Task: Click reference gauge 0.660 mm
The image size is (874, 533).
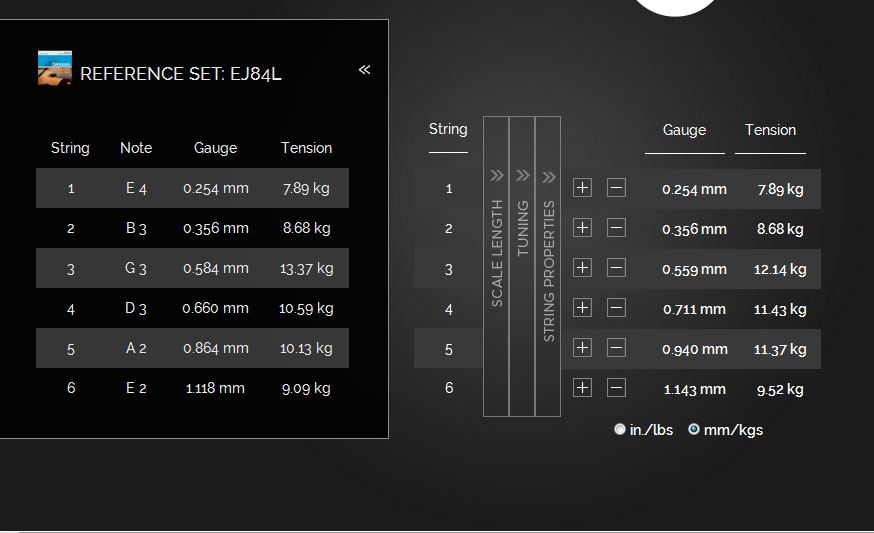Action: pyautogui.click(x=215, y=308)
